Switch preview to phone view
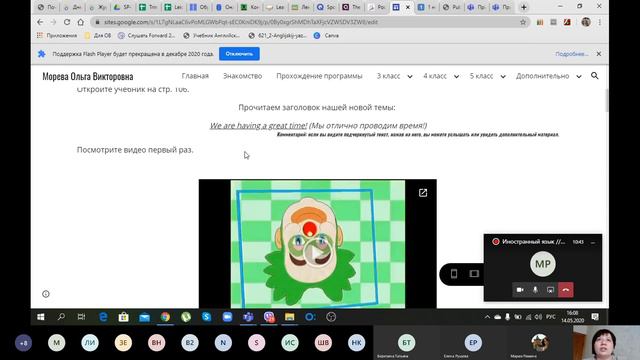 [x=454, y=273]
